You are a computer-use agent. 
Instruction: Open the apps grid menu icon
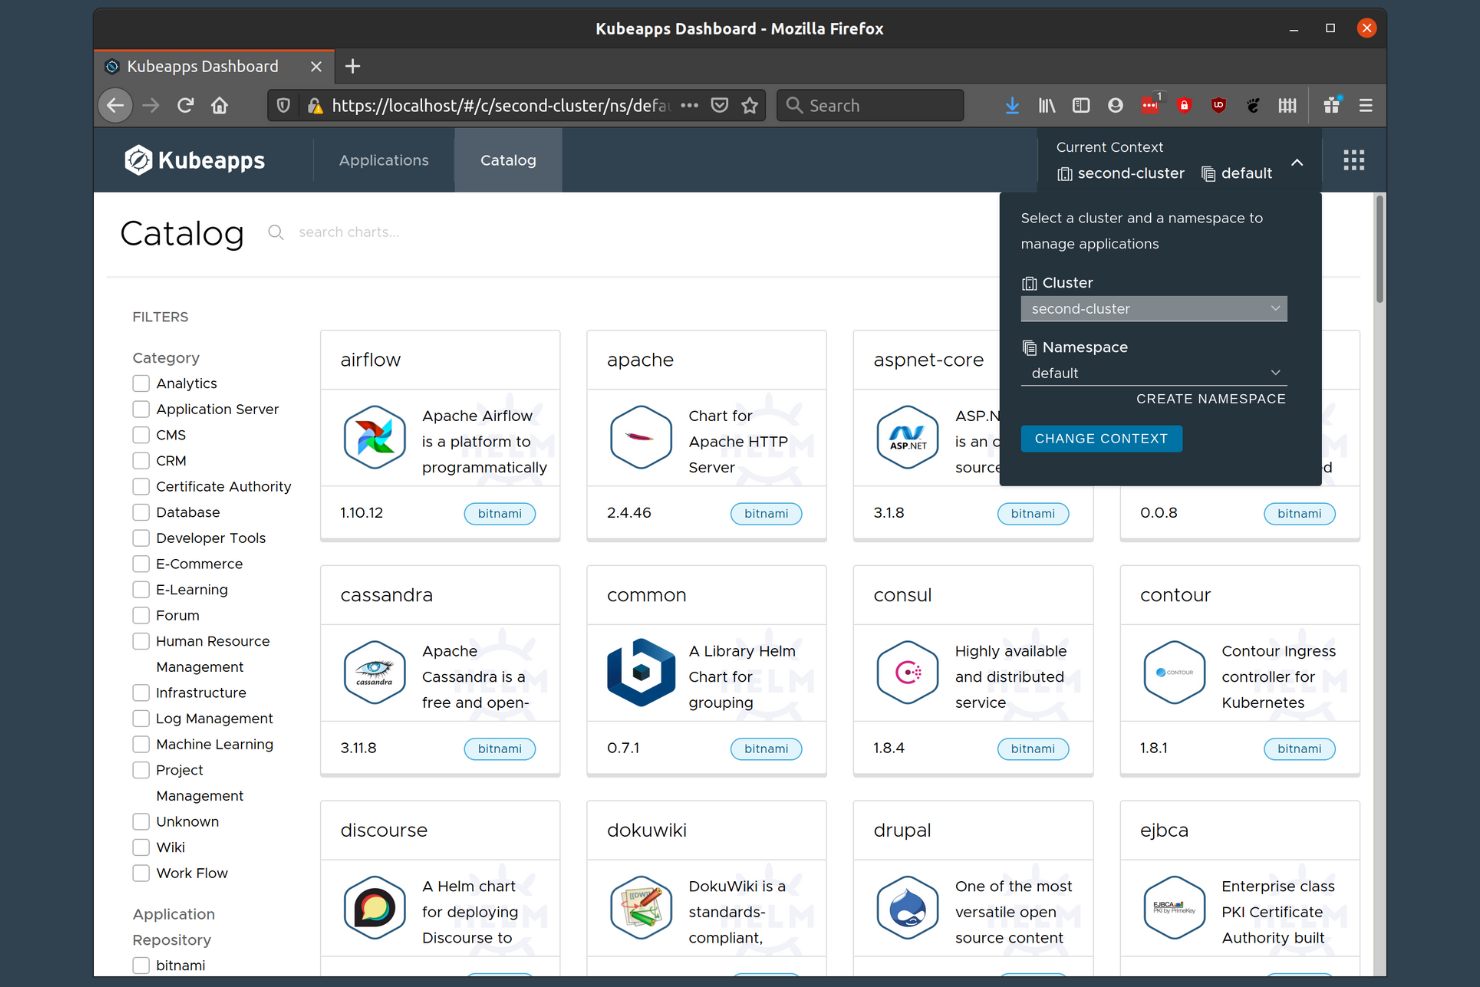[x=1354, y=160]
